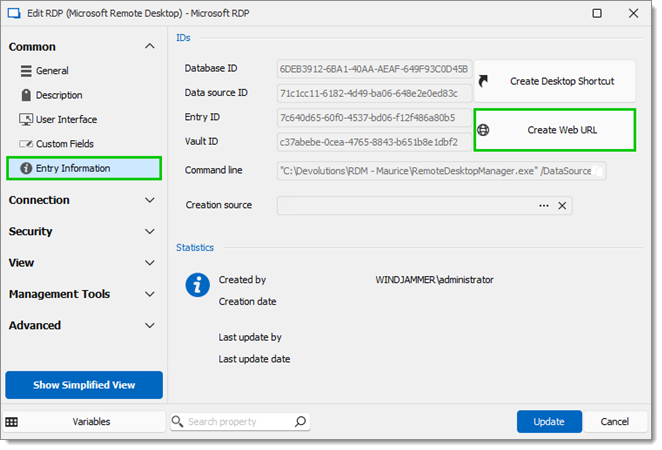Click the globe icon for Web URL
This screenshot has height=450, width=662.
coord(483,130)
